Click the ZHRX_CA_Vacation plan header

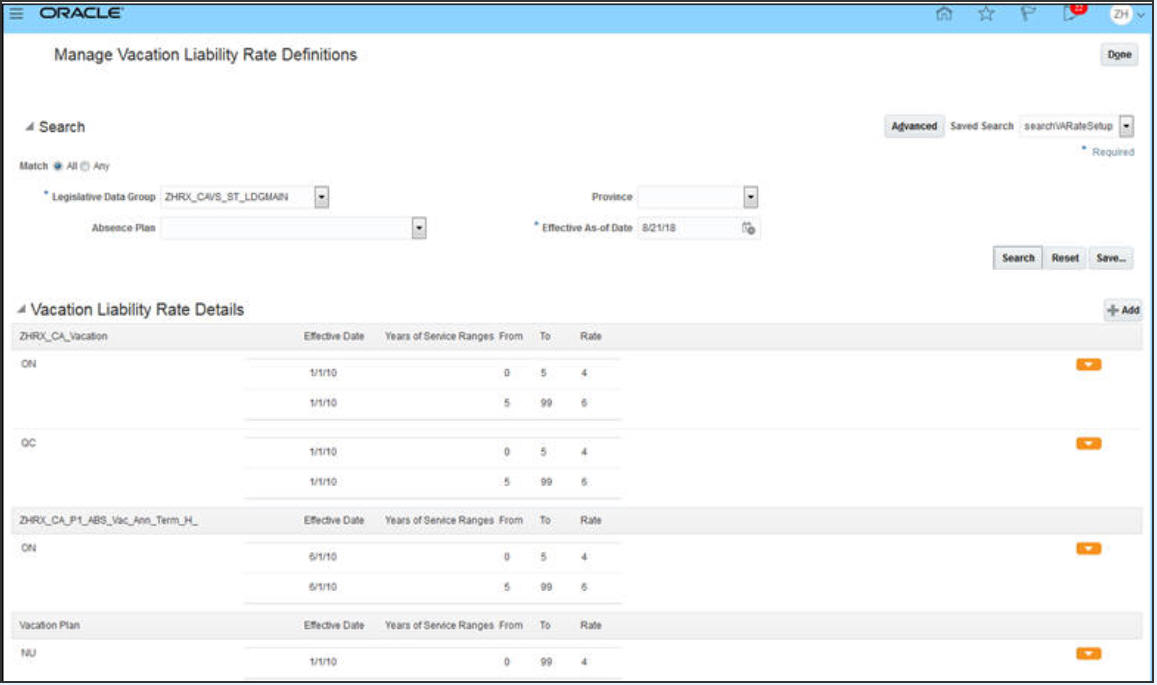(63, 337)
